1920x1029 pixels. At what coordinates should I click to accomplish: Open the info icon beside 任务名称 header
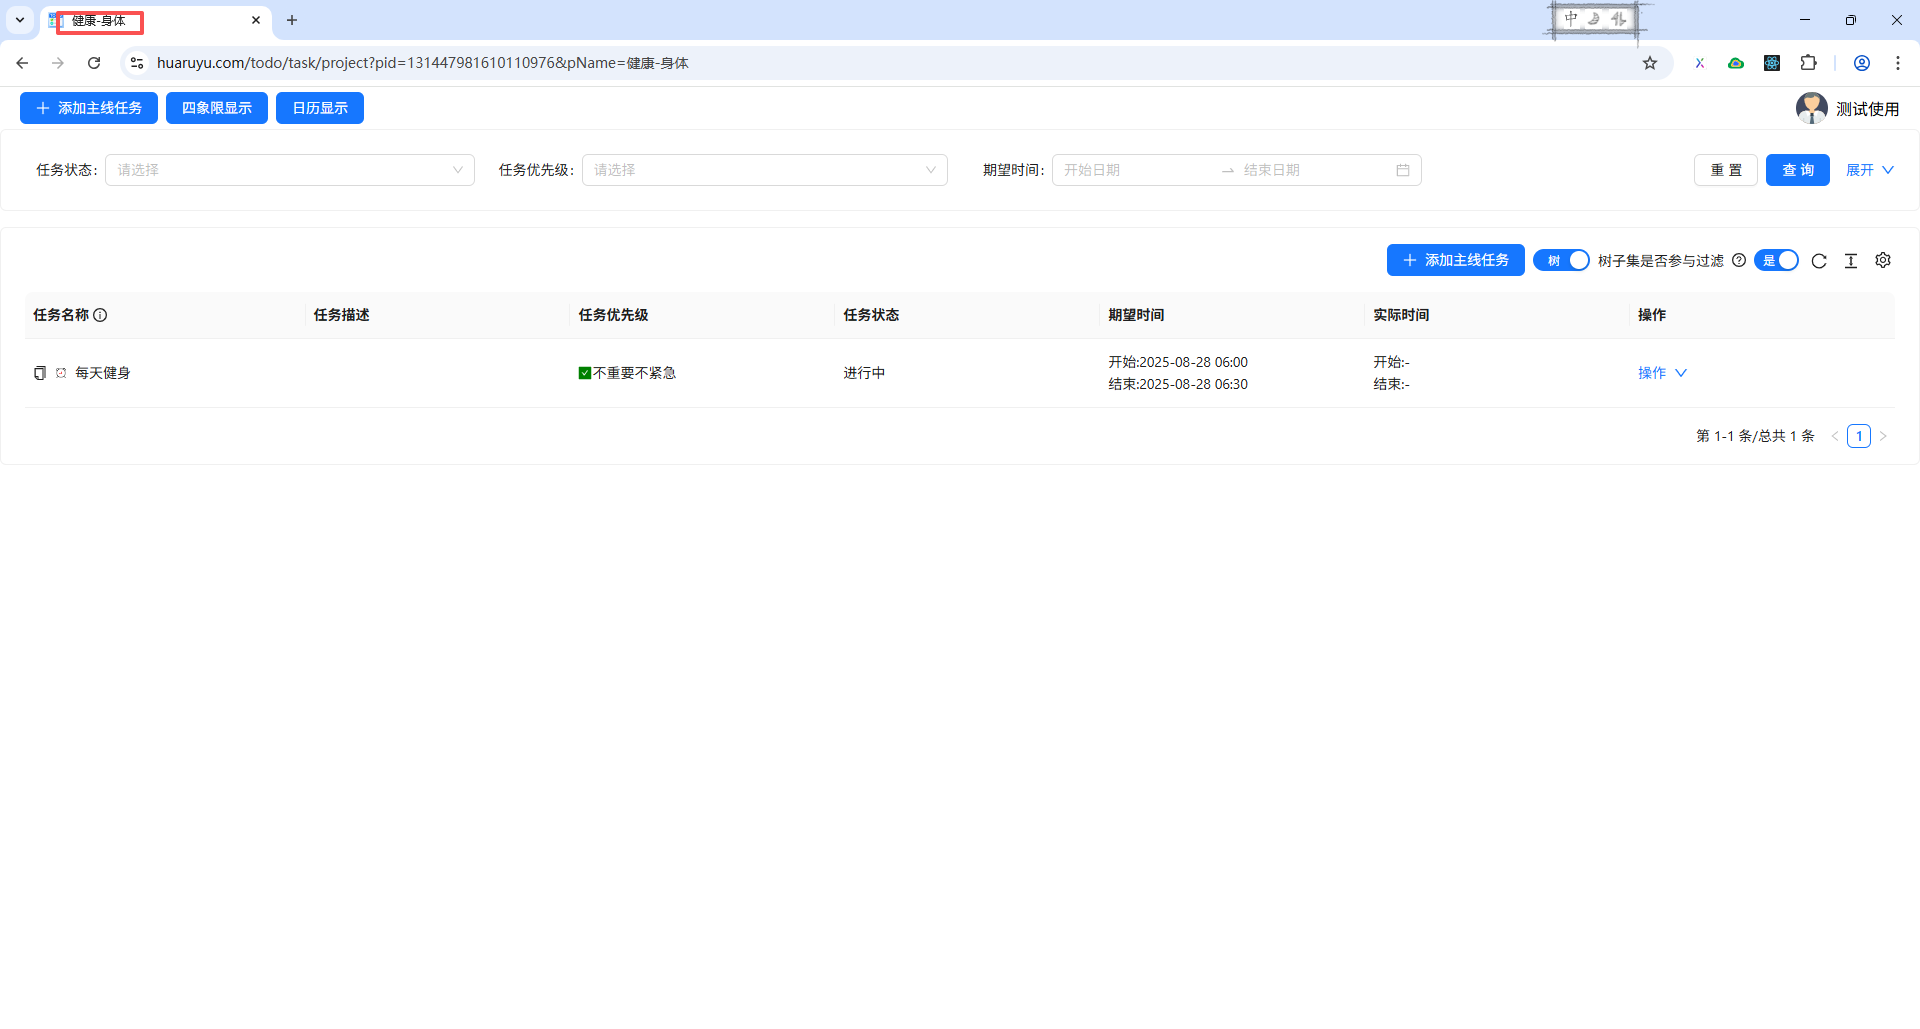(101, 315)
